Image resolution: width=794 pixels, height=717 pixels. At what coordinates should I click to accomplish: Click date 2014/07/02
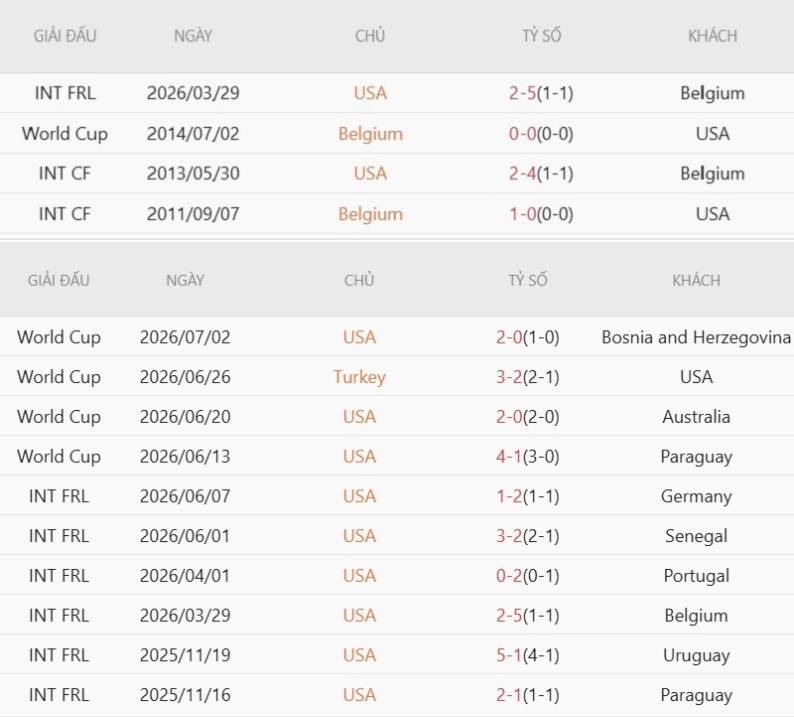pyautogui.click(x=193, y=134)
